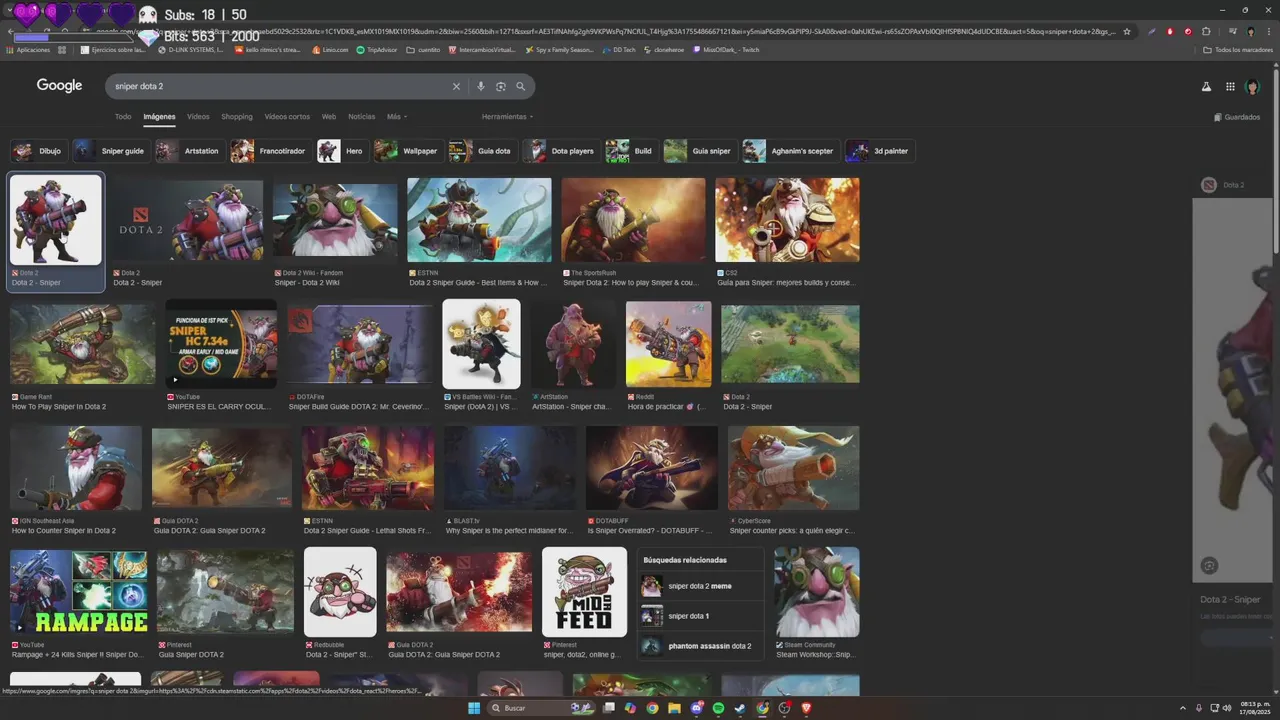The image size is (1280, 720).
Task: Filter by the 'Artstation' chip
Action: [189, 151]
